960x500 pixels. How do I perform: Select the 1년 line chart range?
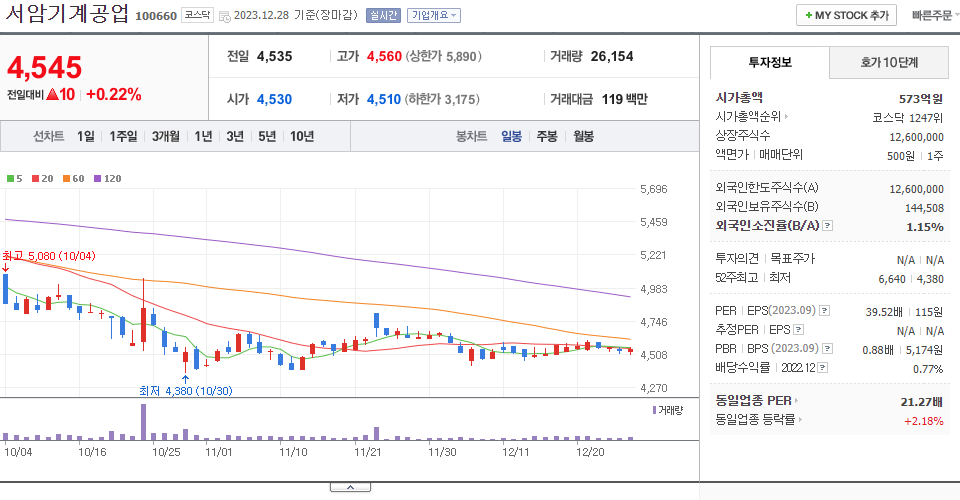(x=203, y=136)
